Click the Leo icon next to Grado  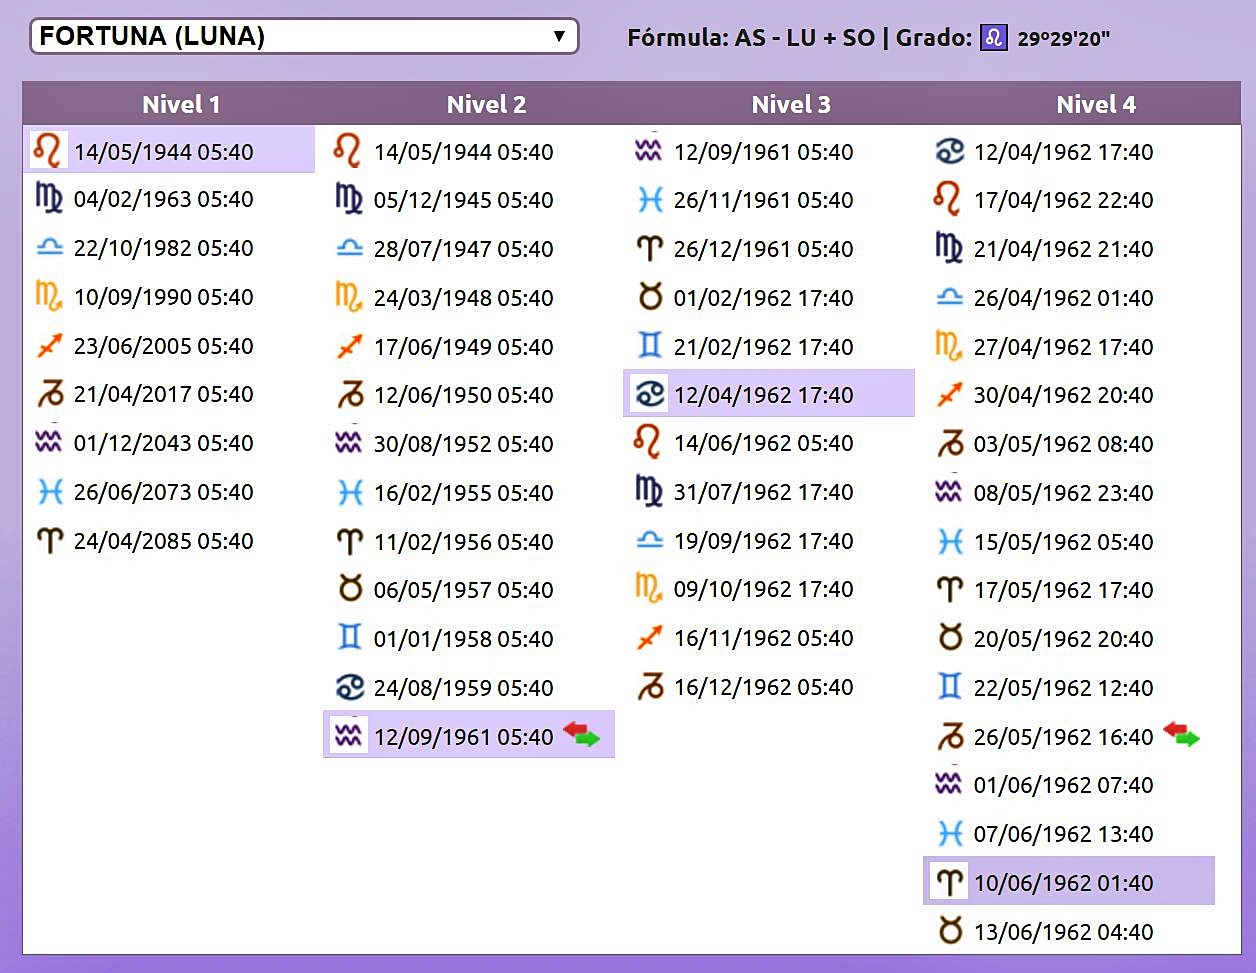993,38
